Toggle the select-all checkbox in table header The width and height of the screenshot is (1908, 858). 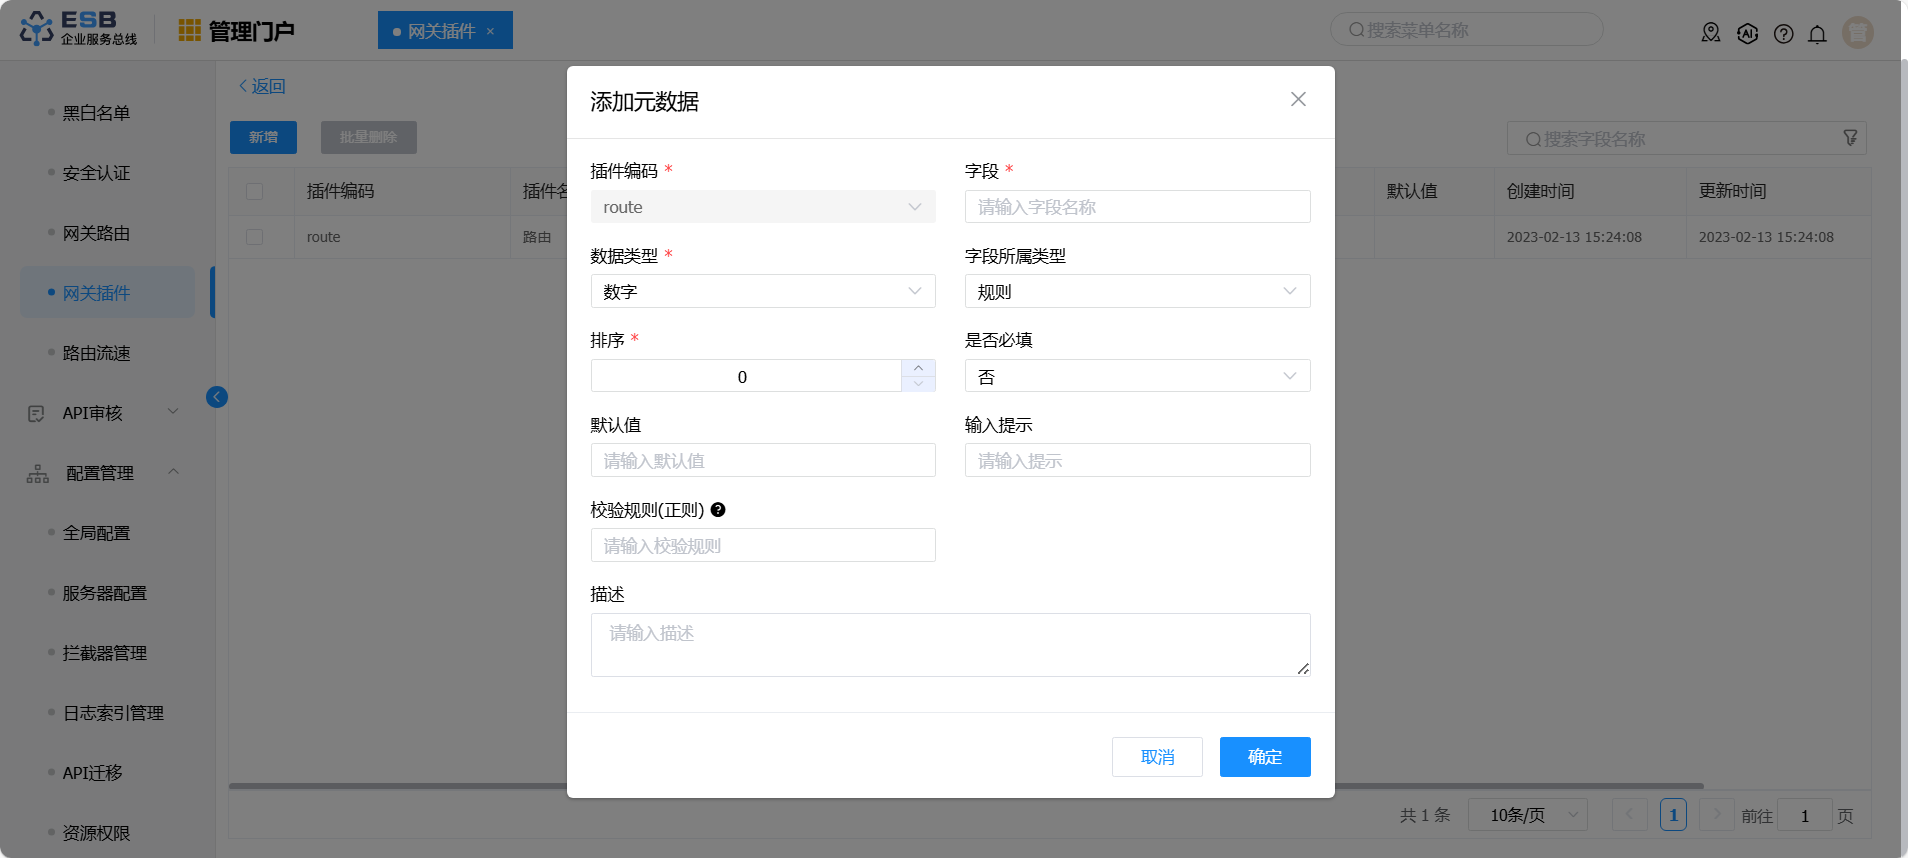click(255, 191)
